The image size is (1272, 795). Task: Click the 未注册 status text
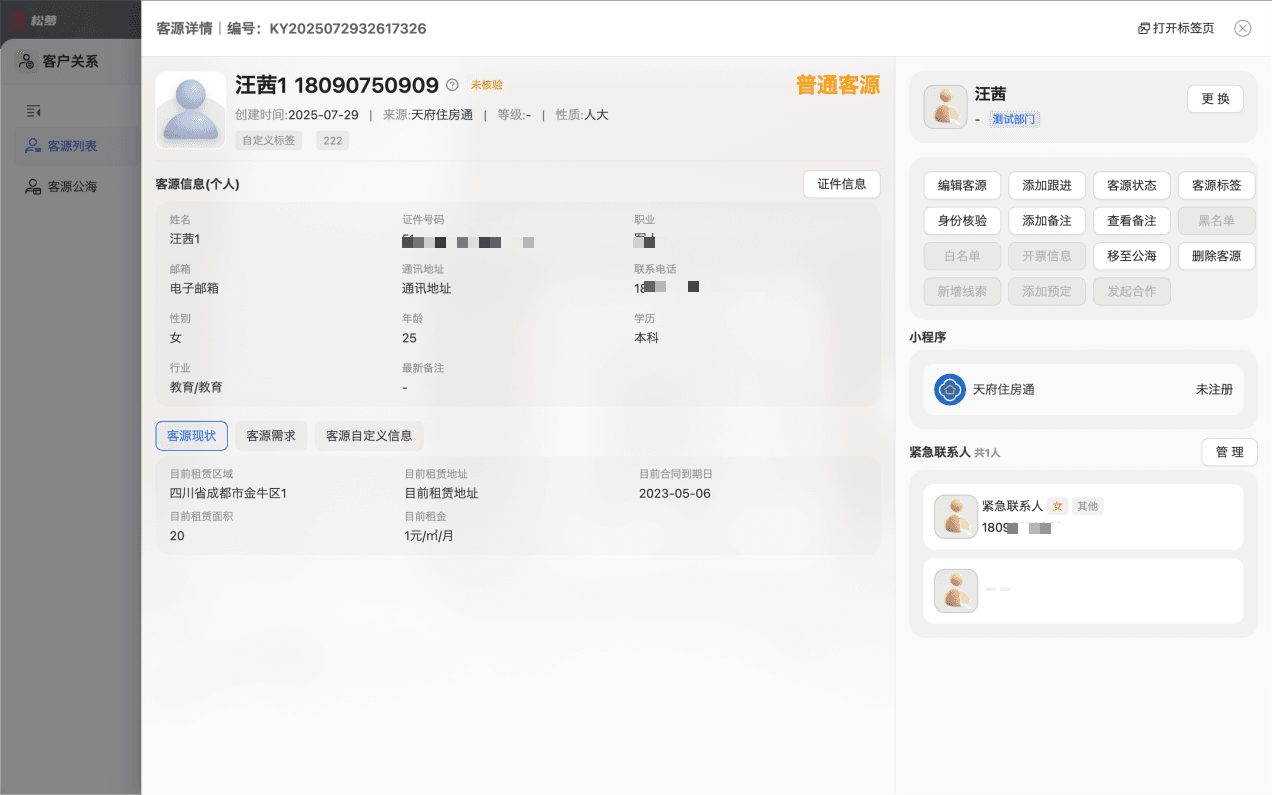[x=1214, y=389]
